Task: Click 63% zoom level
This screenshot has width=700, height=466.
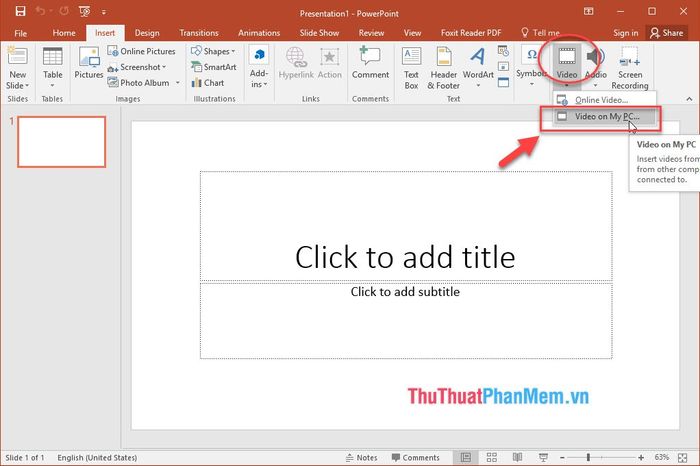Action: pos(662,458)
